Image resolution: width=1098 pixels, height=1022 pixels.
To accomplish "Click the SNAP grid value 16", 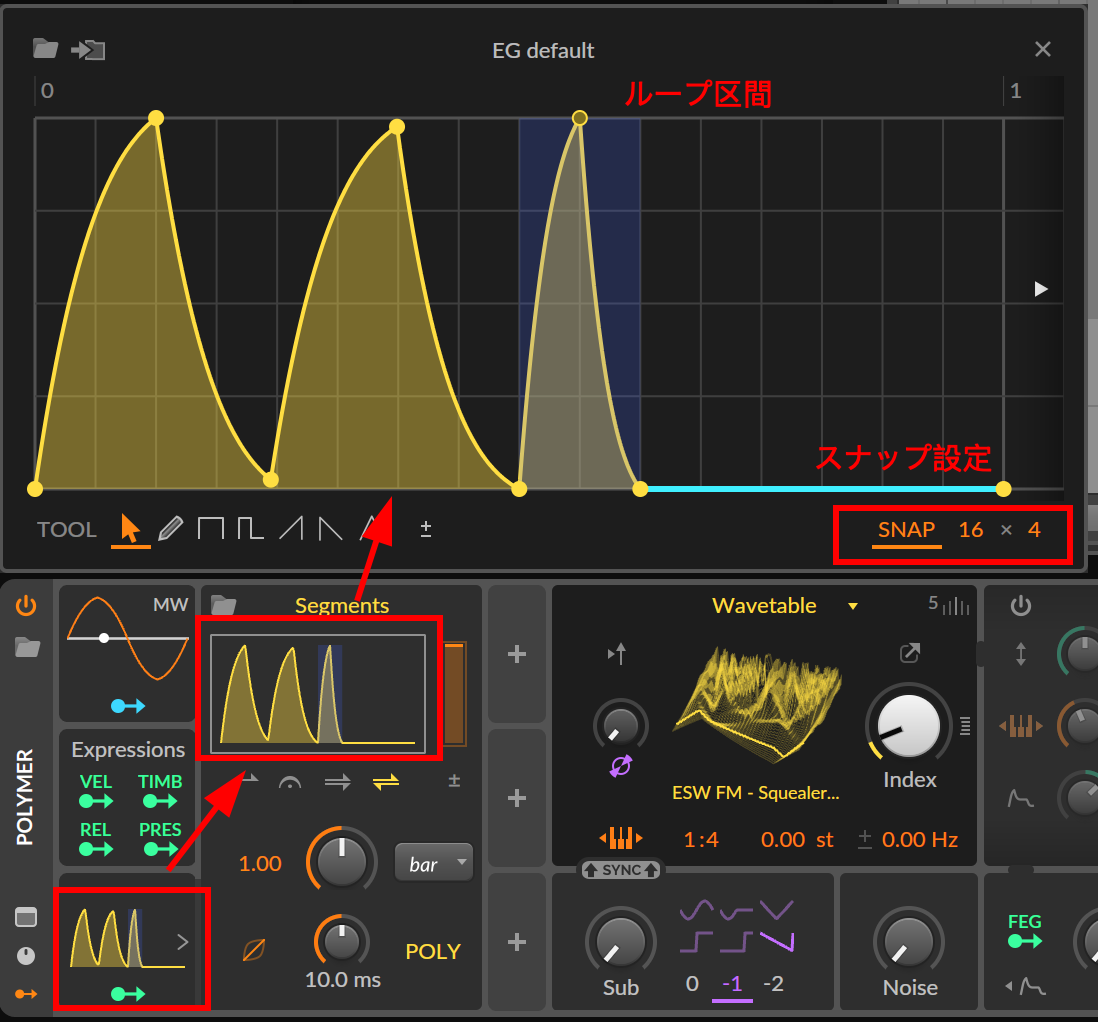I will [x=971, y=530].
